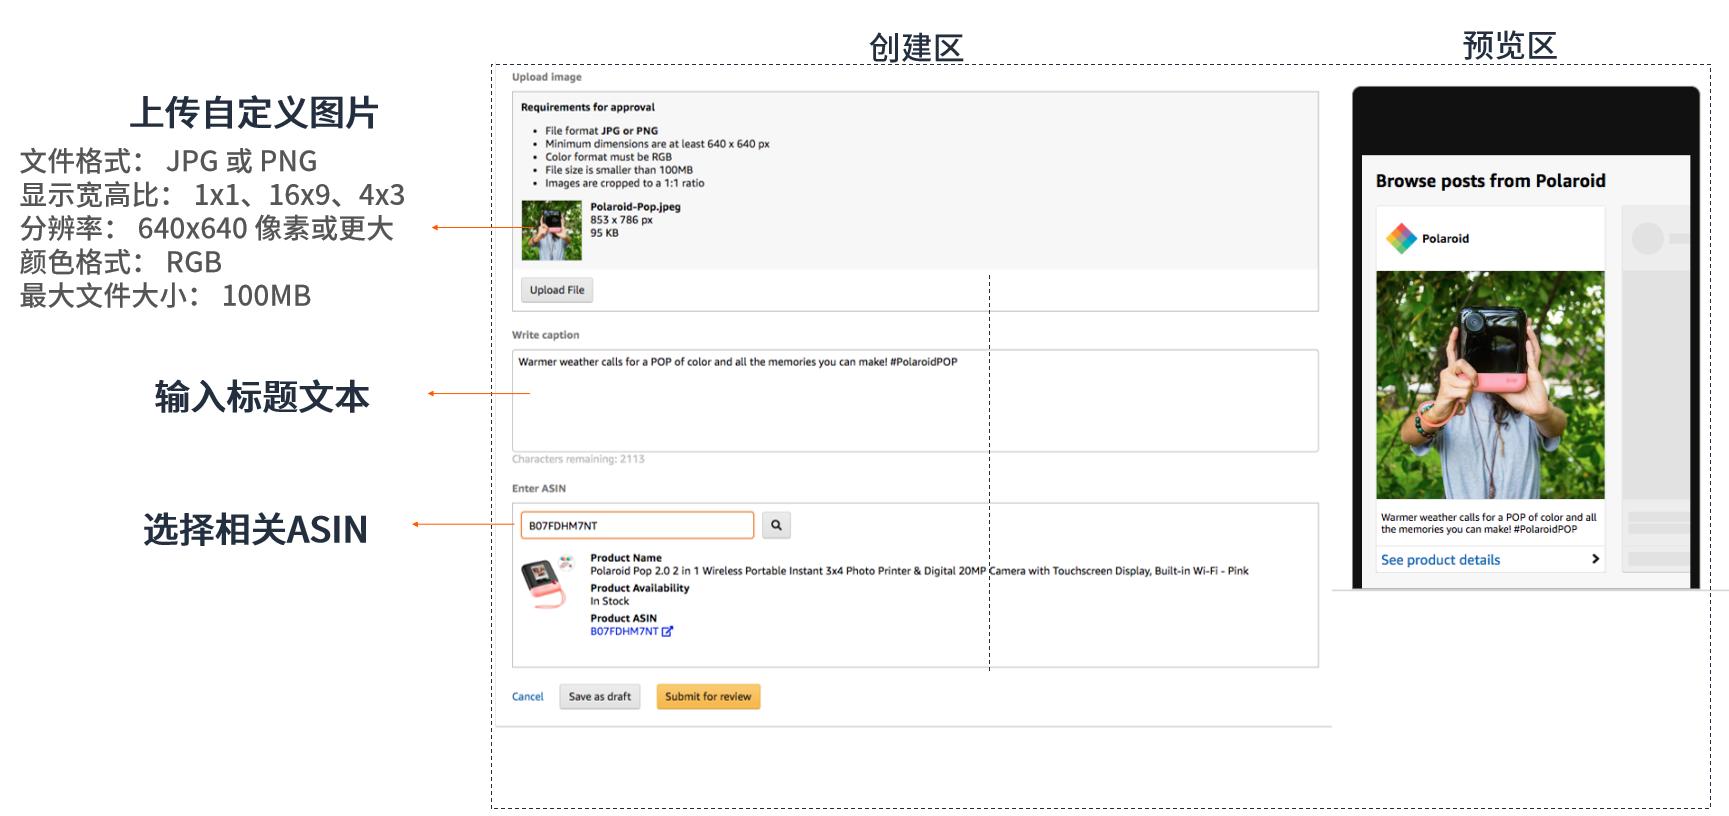The height and width of the screenshot is (816, 1729).
Task: Click the arrow next to See product details
Action: click(1595, 559)
